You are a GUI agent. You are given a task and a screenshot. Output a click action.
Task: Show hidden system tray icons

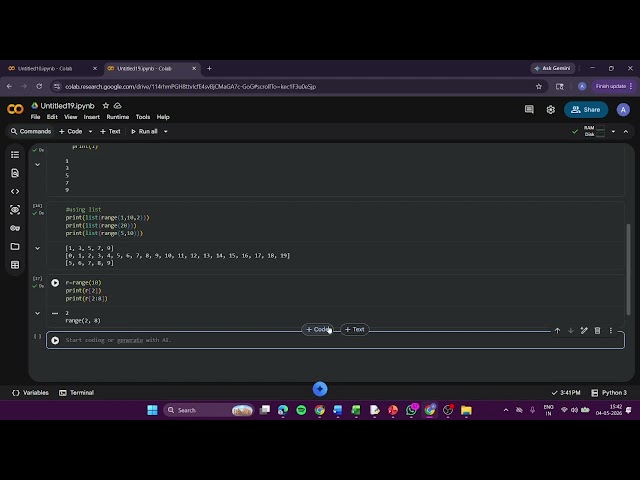point(506,410)
